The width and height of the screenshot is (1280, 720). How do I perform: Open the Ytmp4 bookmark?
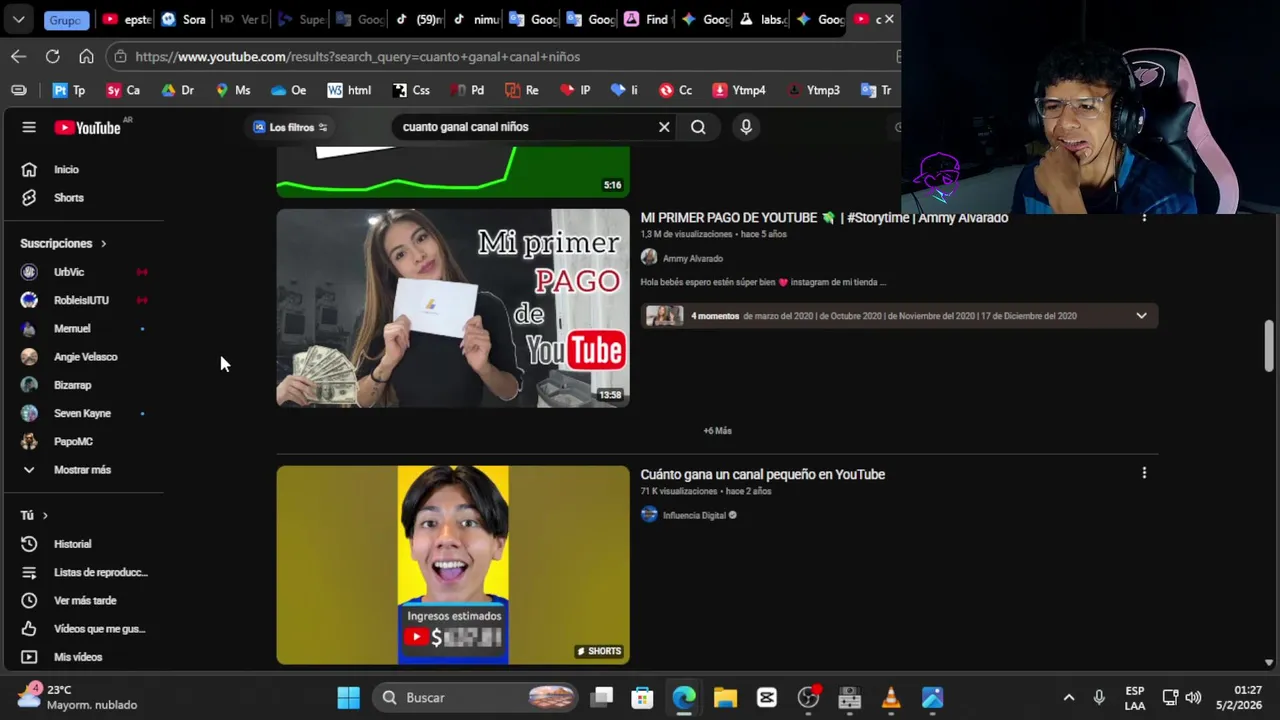739,90
